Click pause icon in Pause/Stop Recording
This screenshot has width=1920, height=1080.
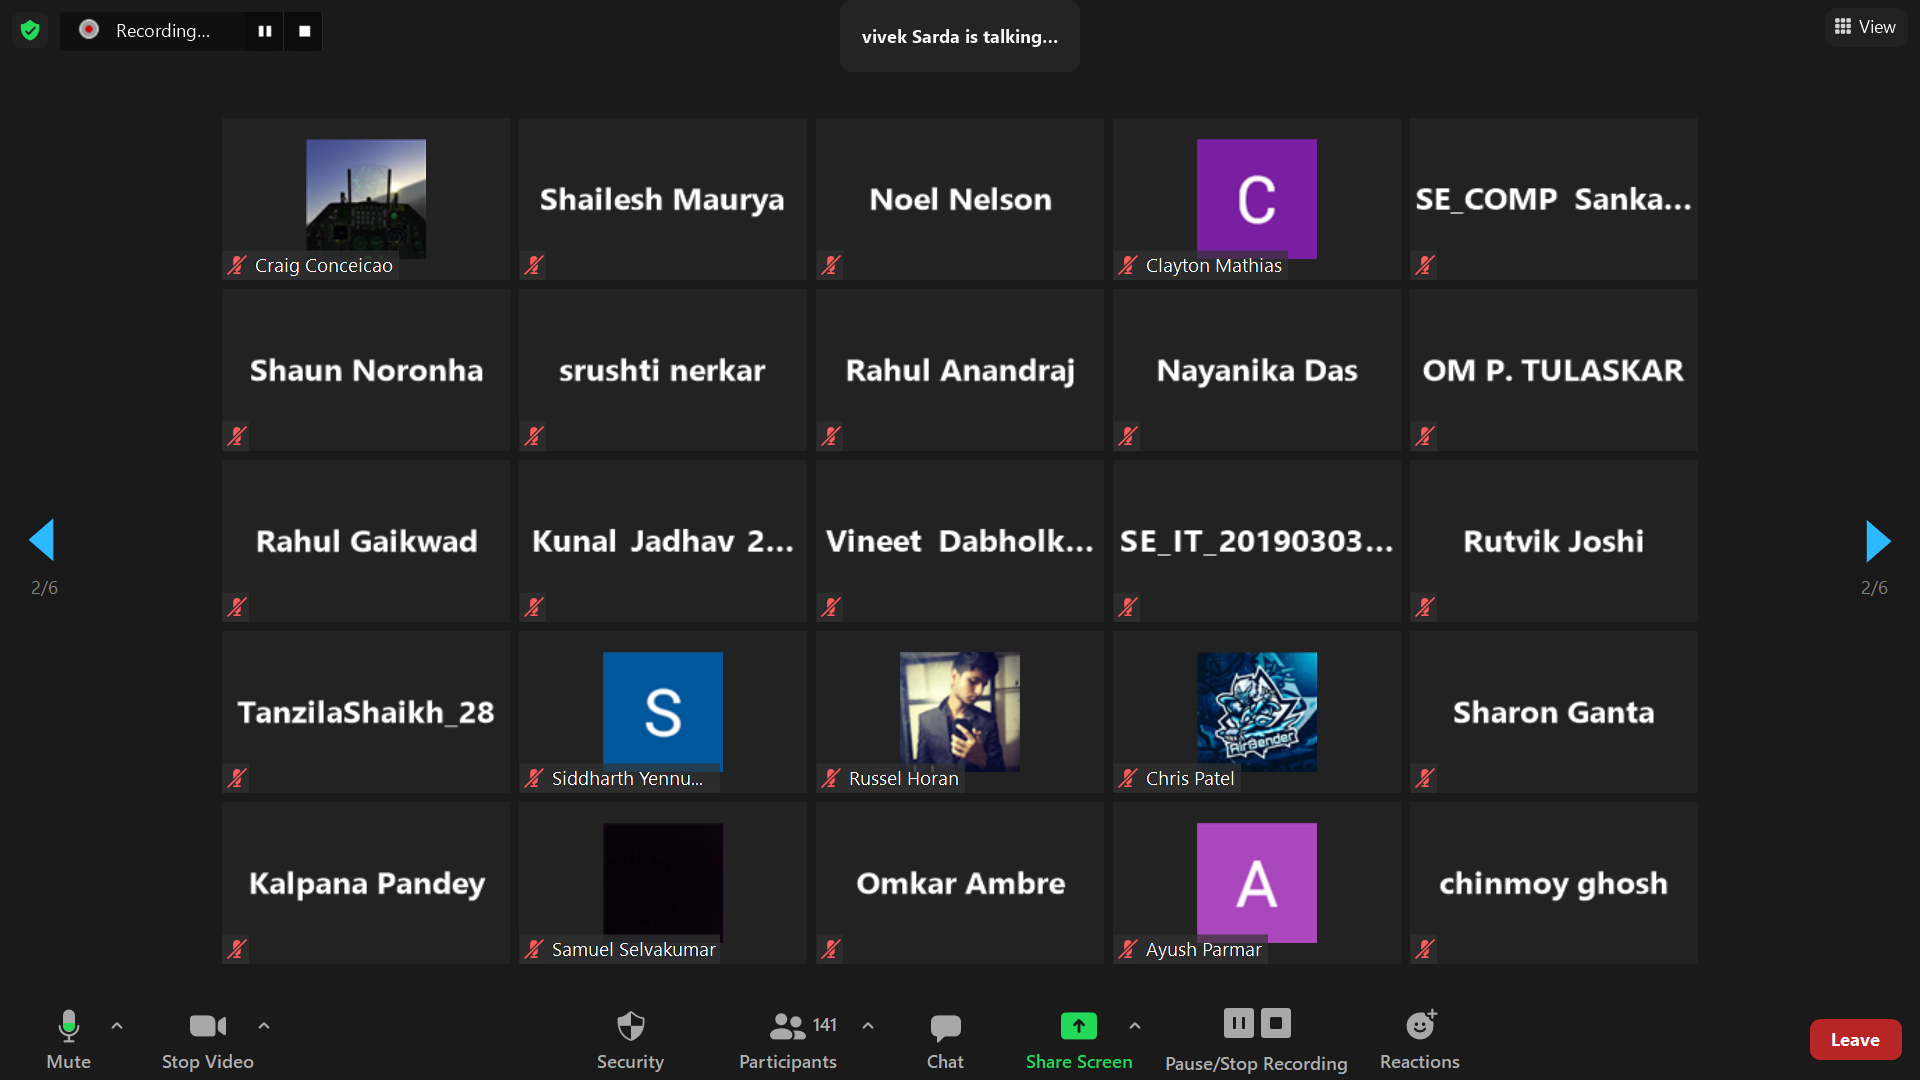(x=1238, y=1023)
